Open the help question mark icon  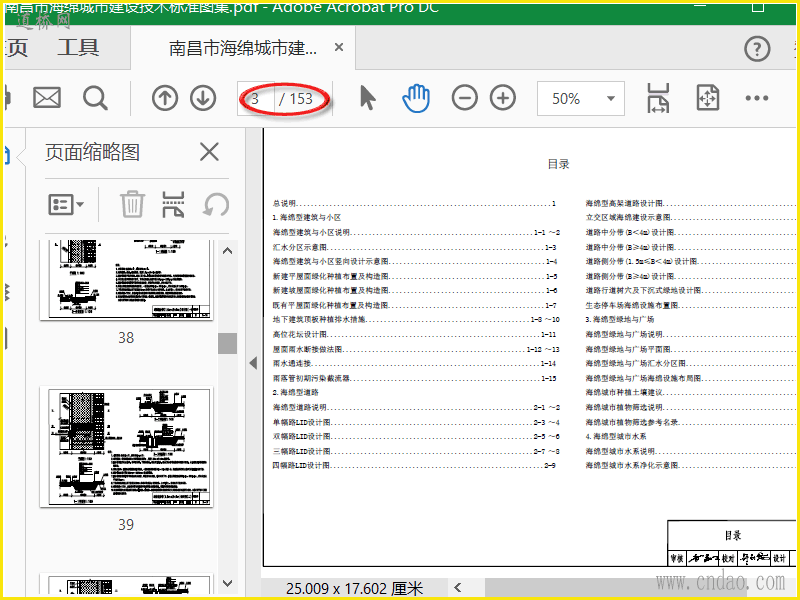click(757, 49)
